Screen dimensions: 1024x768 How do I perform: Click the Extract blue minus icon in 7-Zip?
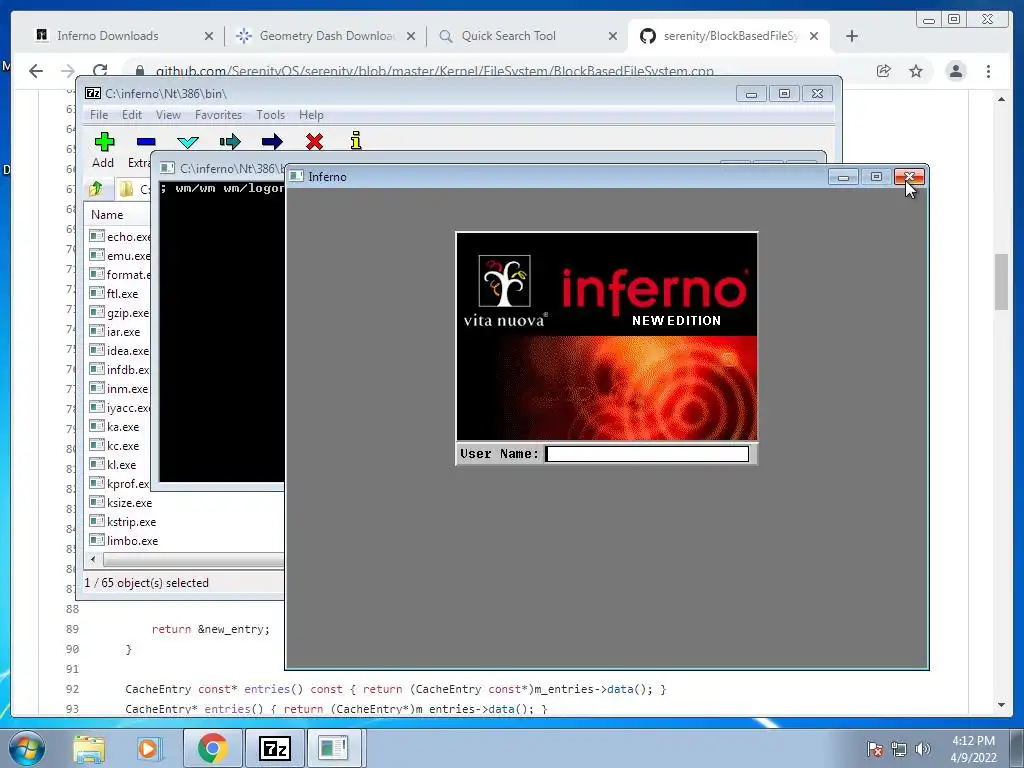pyautogui.click(x=146, y=142)
